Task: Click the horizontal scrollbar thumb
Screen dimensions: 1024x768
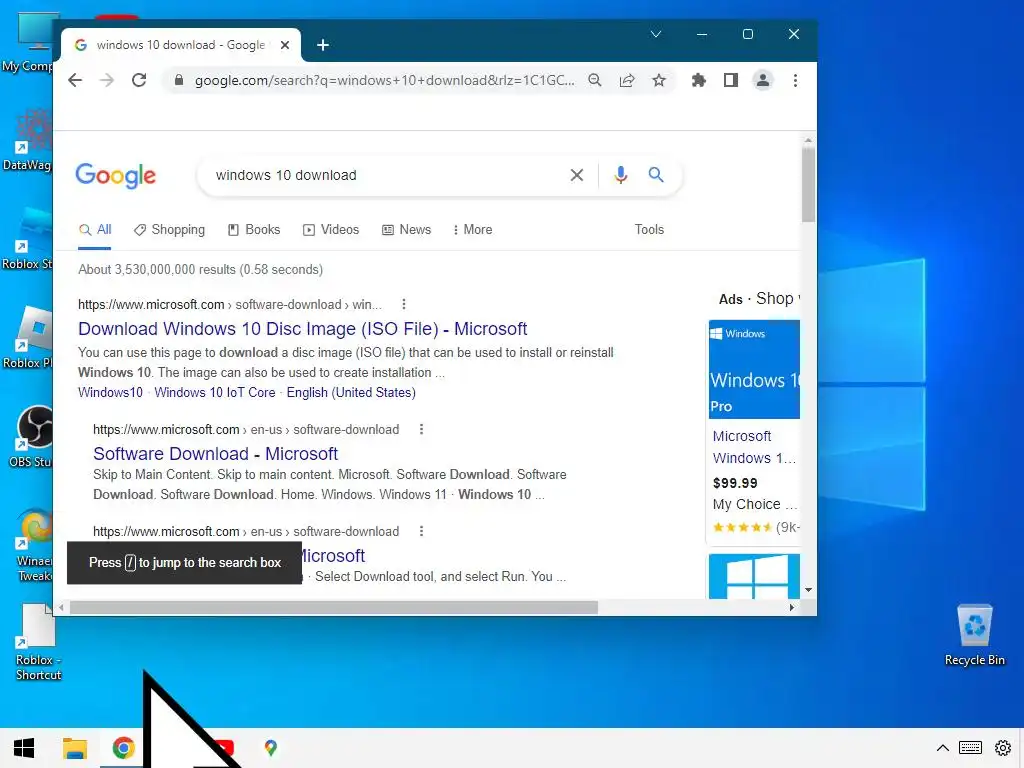Action: 334,607
